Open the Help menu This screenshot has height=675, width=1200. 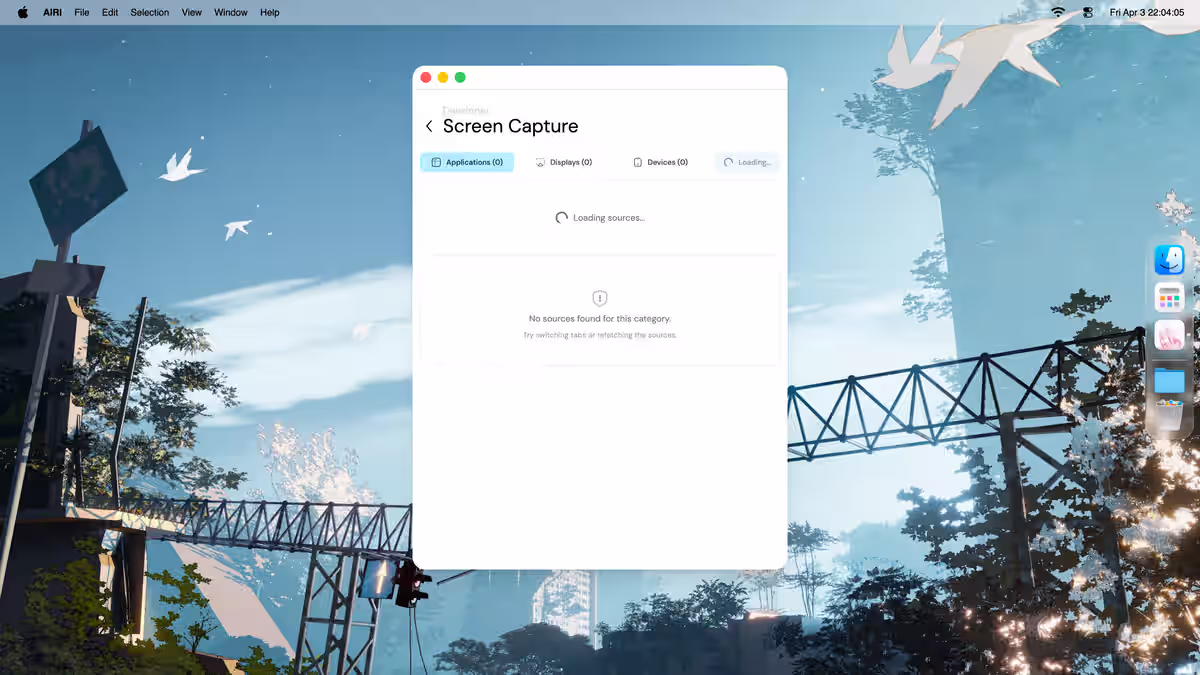click(270, 12)
